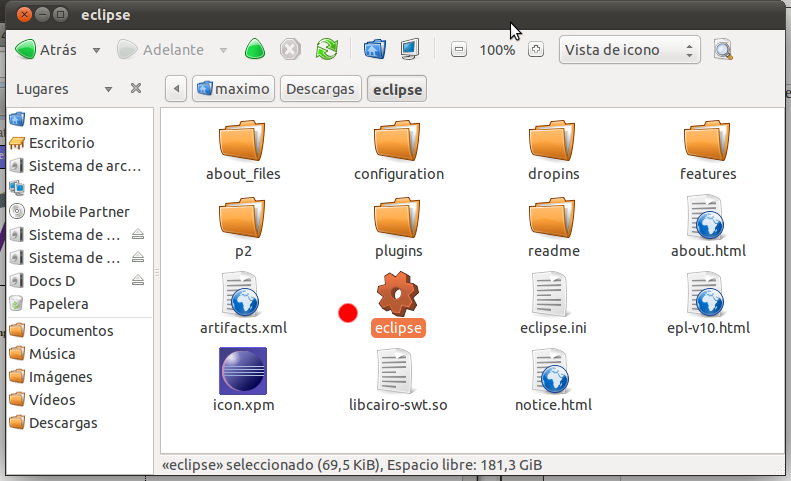
Task: Open Papelera in the sidebar
Action: [x=80, y=304]
